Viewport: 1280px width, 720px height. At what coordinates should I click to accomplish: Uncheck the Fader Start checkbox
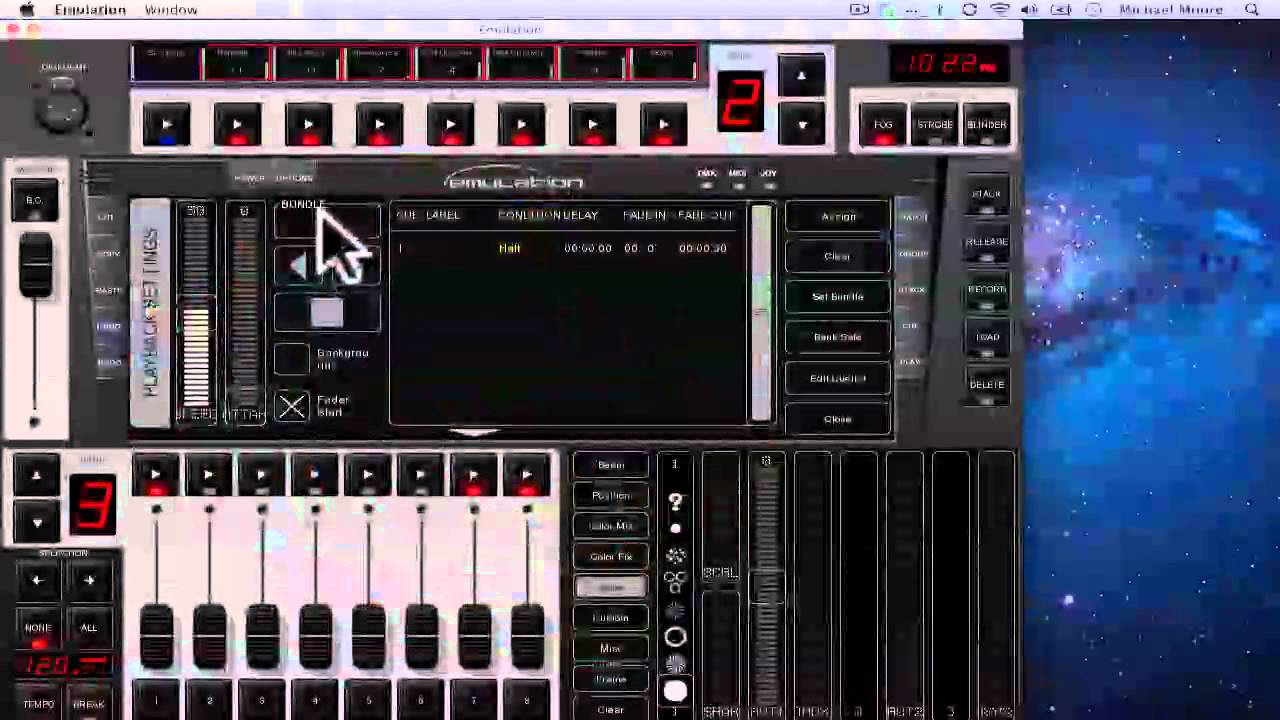[293, 406]
